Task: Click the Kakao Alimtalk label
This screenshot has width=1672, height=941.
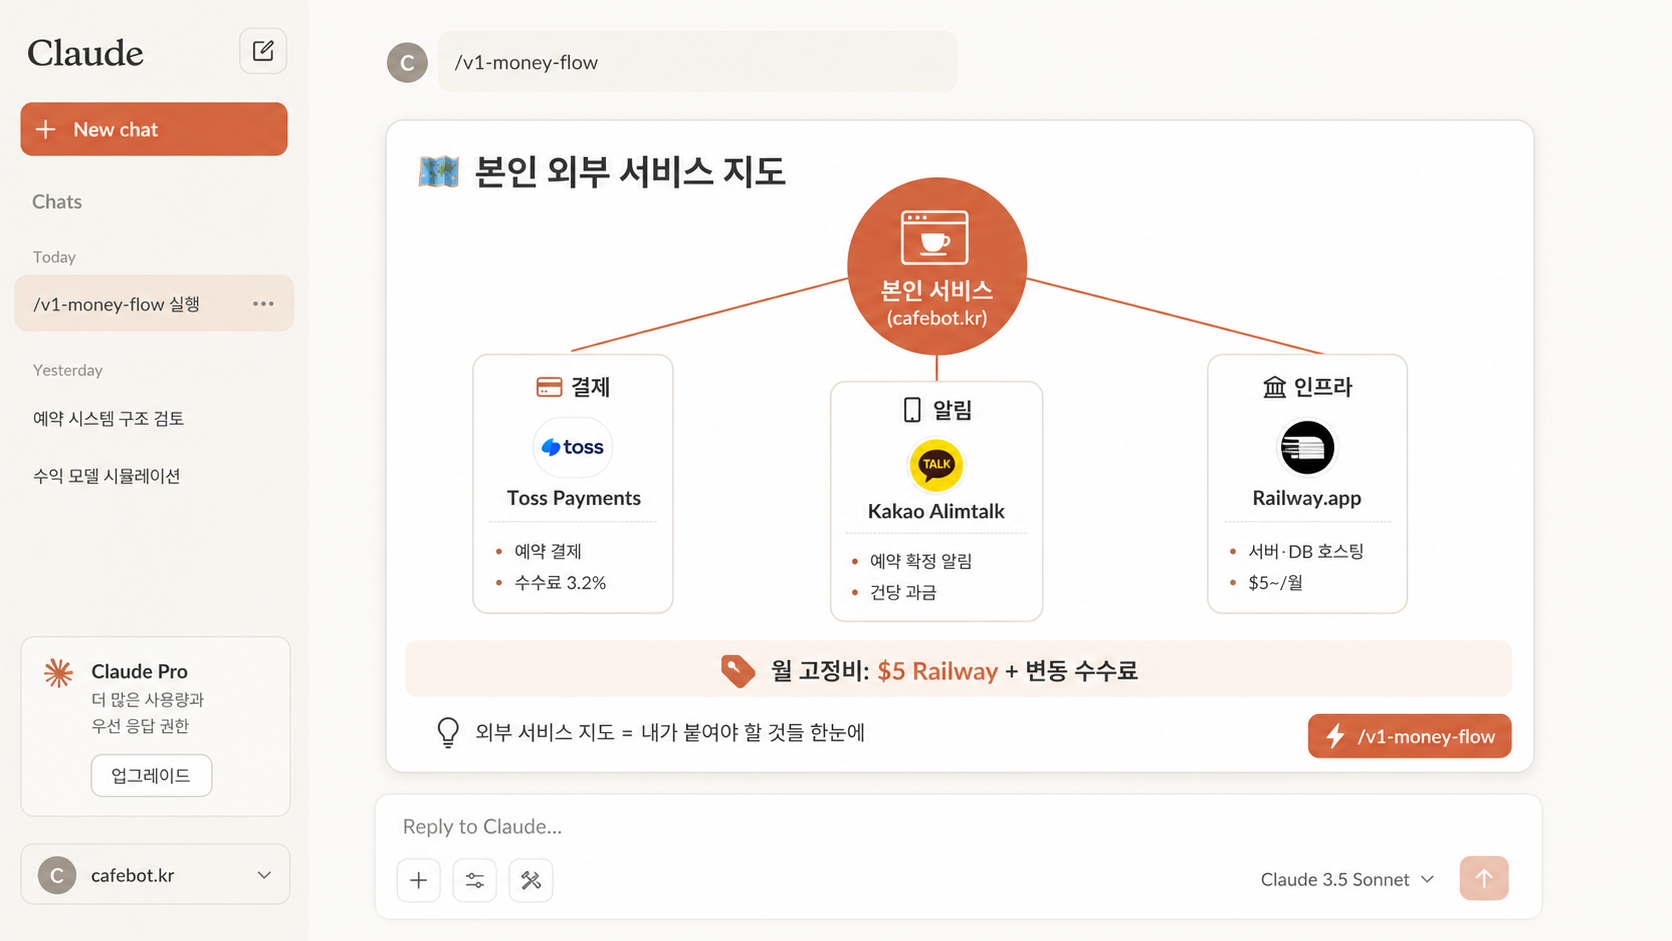Action: click(x=936, y=511)
